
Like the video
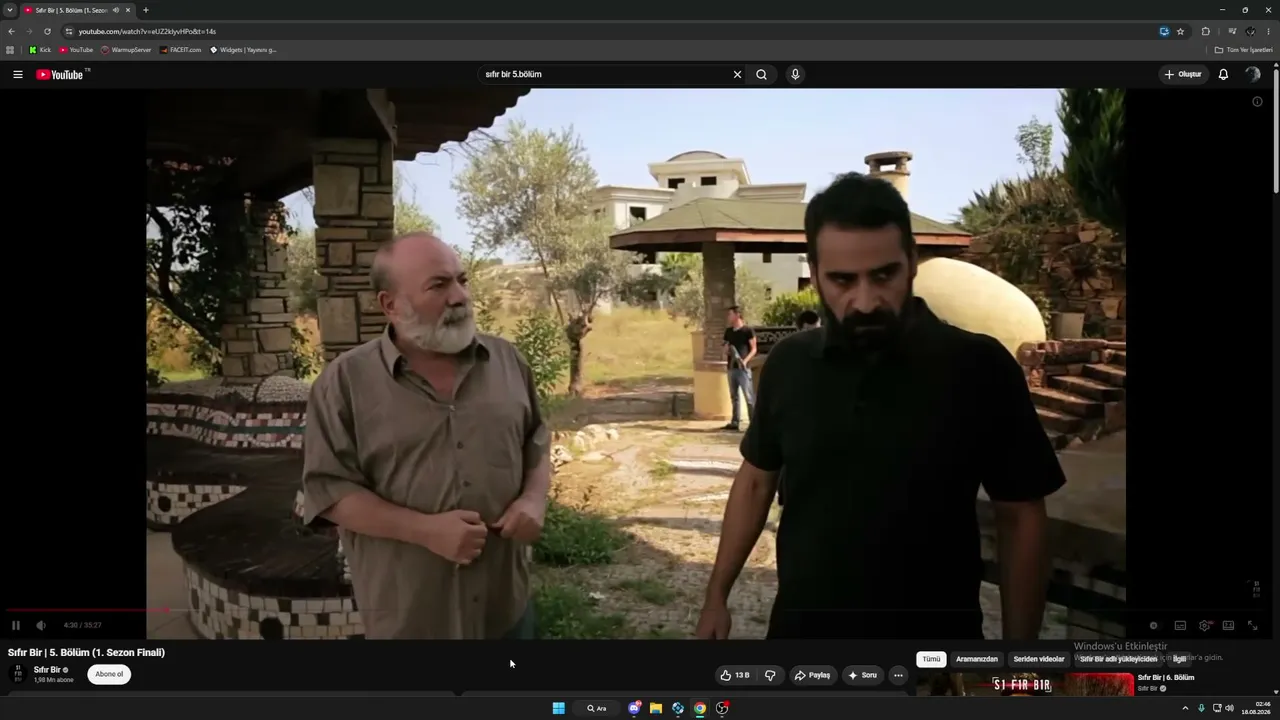click(735, 675)
